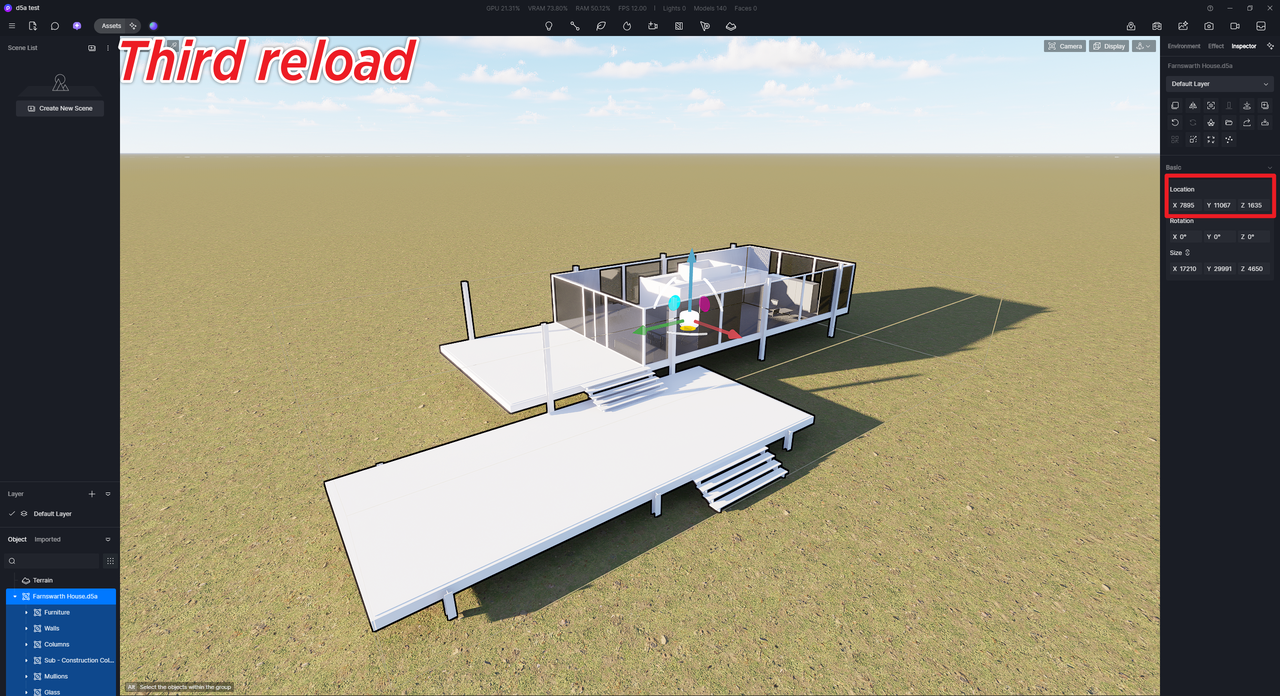Viewport: 1280px width, 696px height.
Task: Open the Default Layer dropdown in Inspector
Action: 1220,84
